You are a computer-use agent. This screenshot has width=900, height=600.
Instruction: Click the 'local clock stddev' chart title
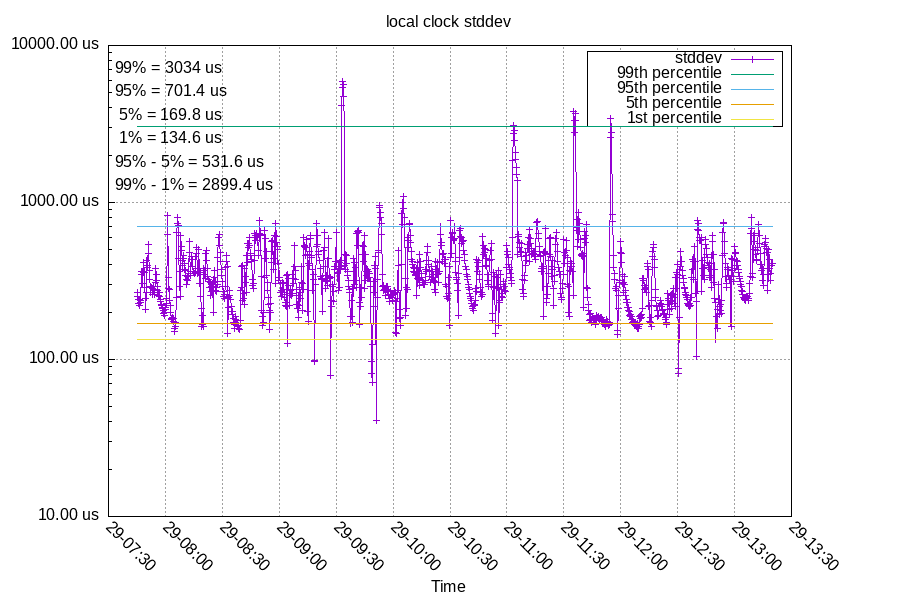pos(449,22)
